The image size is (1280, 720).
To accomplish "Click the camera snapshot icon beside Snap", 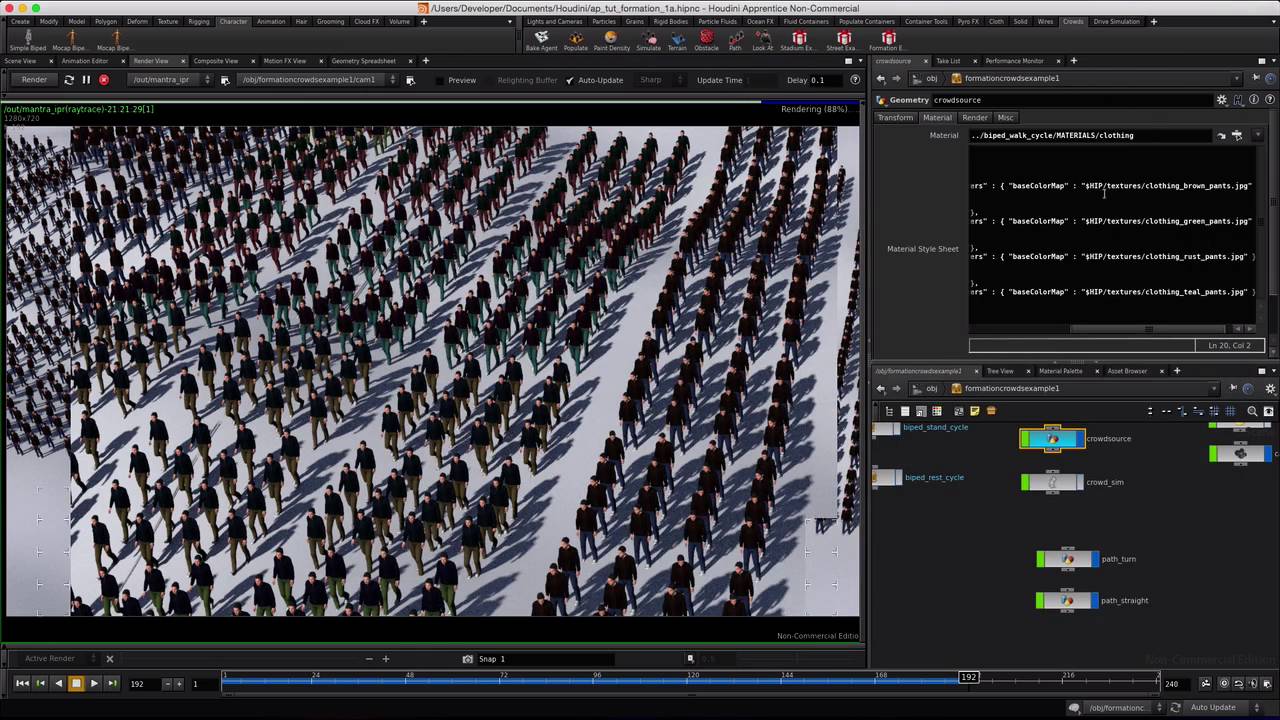I will pyautogui.click(x=467, y=659).
